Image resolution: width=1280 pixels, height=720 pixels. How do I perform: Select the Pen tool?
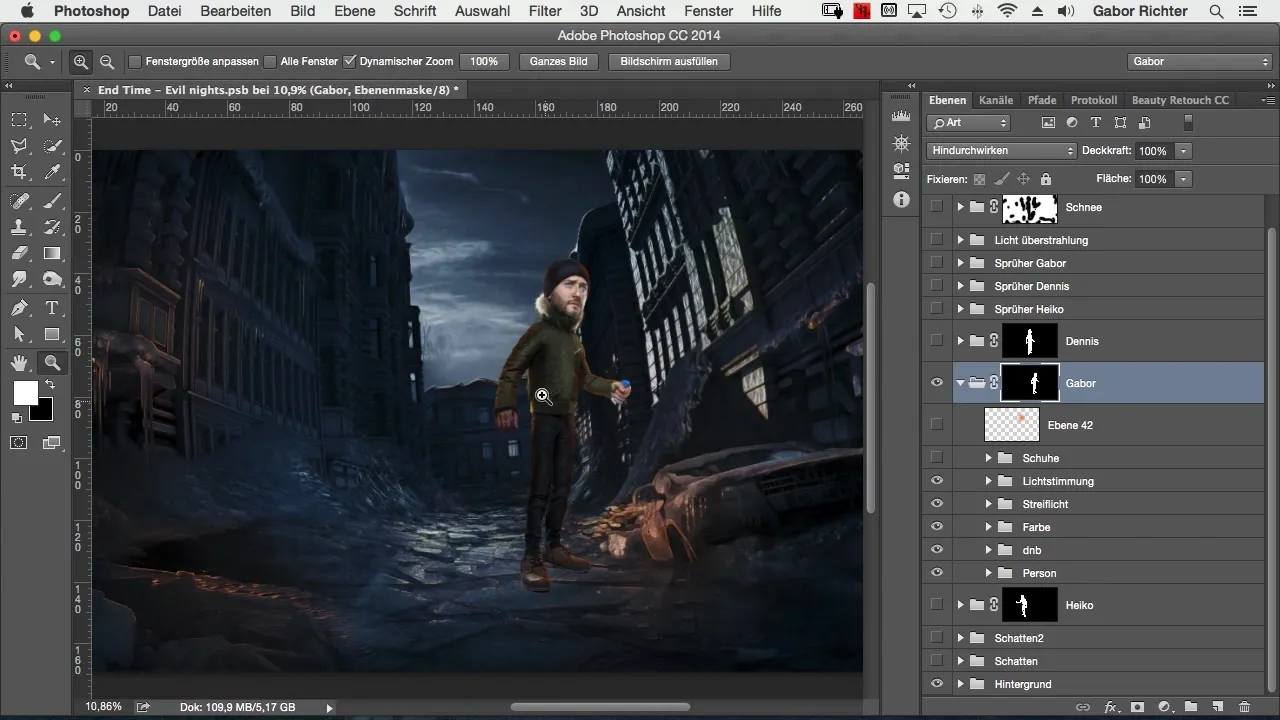pos(19,308)
